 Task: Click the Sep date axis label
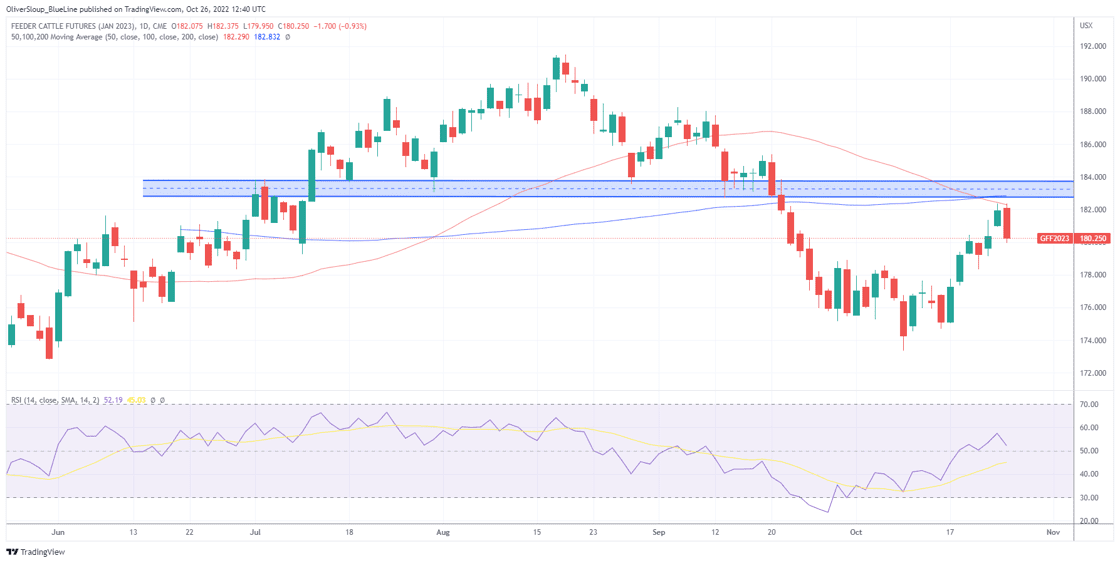pos(661,533)
